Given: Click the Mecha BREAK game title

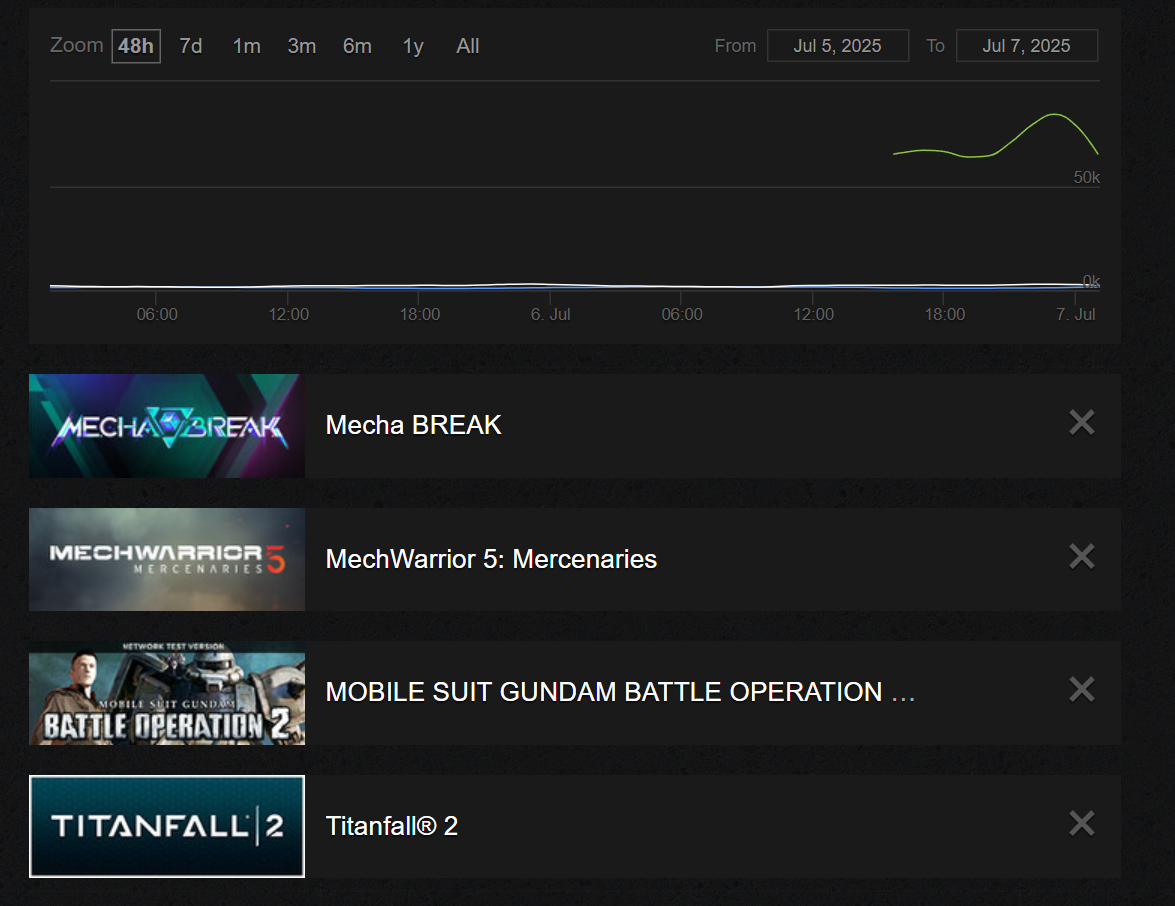Looking at the screenshot, I should point(414,425).
